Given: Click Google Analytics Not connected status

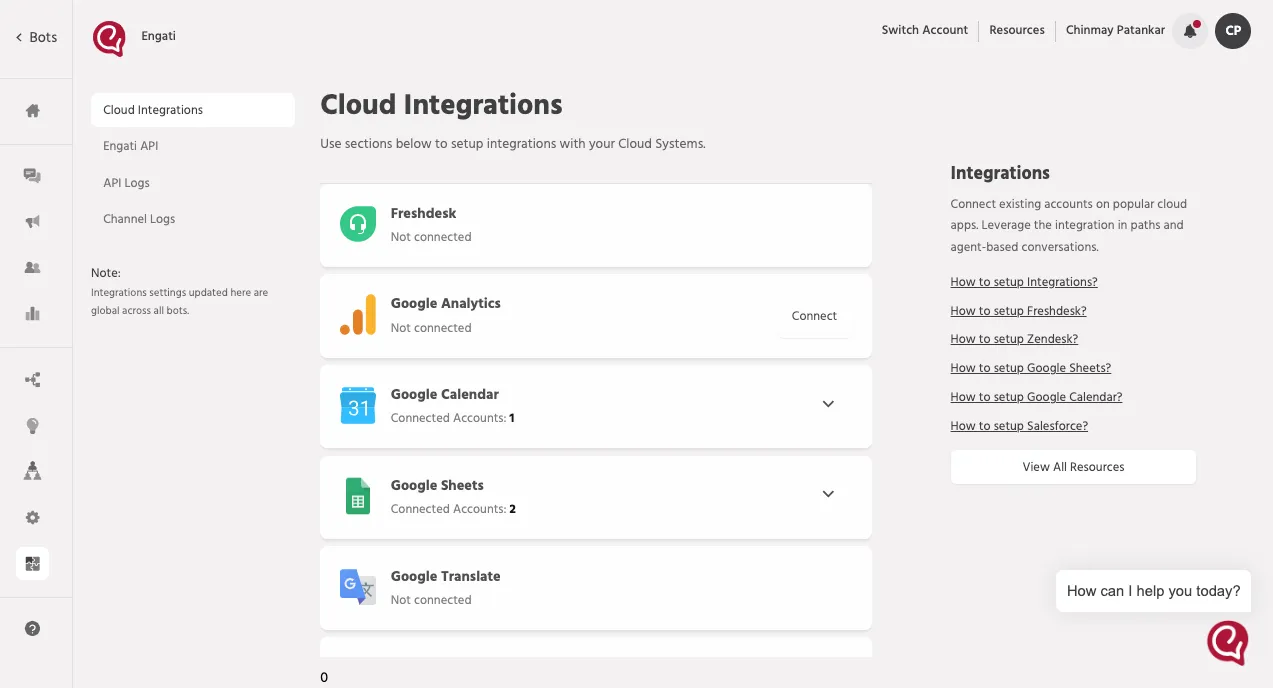Looking at the screenshot, I should 431,328.
